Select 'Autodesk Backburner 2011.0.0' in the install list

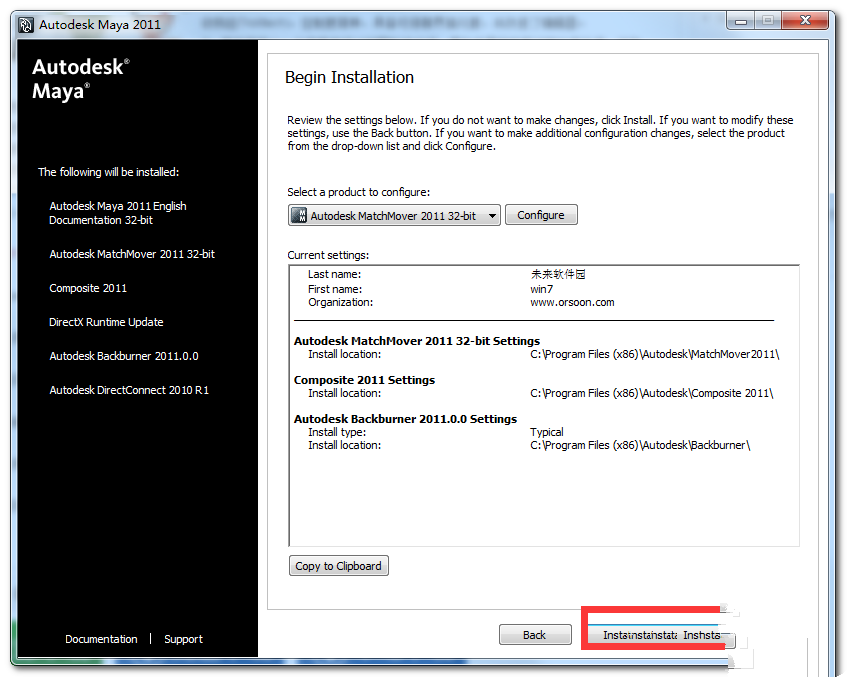tap(124, 356)
